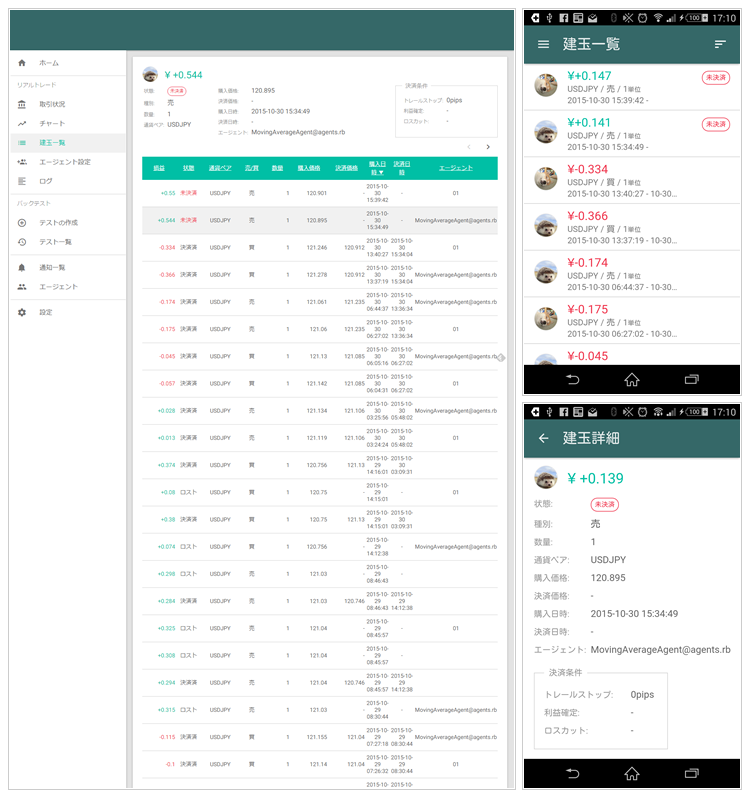Screen dimensions: 750x805
Task: Open mobile list item ¥-0.334
Action: pyautogui.click(x=632, y=180)
